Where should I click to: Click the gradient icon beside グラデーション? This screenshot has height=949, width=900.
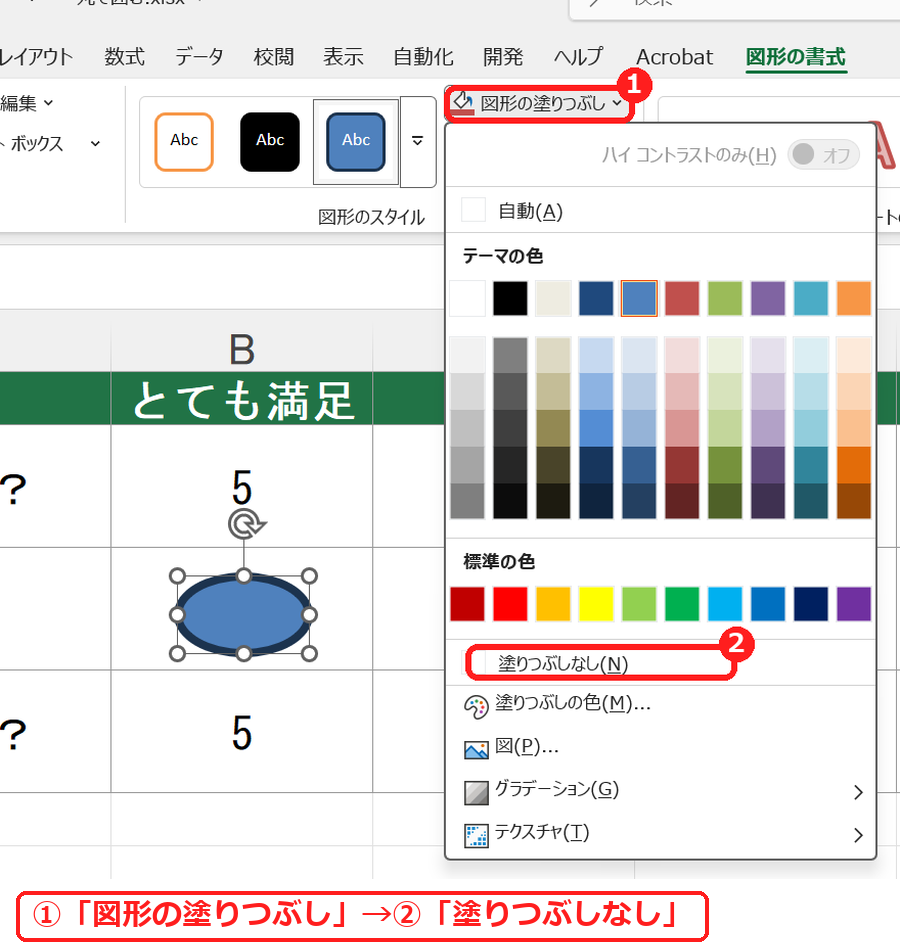(x=476, y=792)
